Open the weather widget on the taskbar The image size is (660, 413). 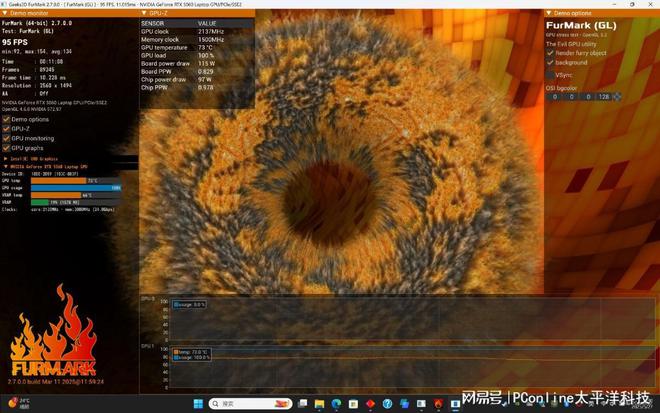pyautogui.click(x=19, y=403)
